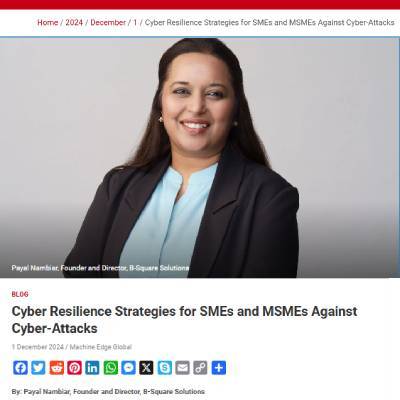Share article on Facebook
The height and width of the screenshot is (400, 400).
click(20, 368)
